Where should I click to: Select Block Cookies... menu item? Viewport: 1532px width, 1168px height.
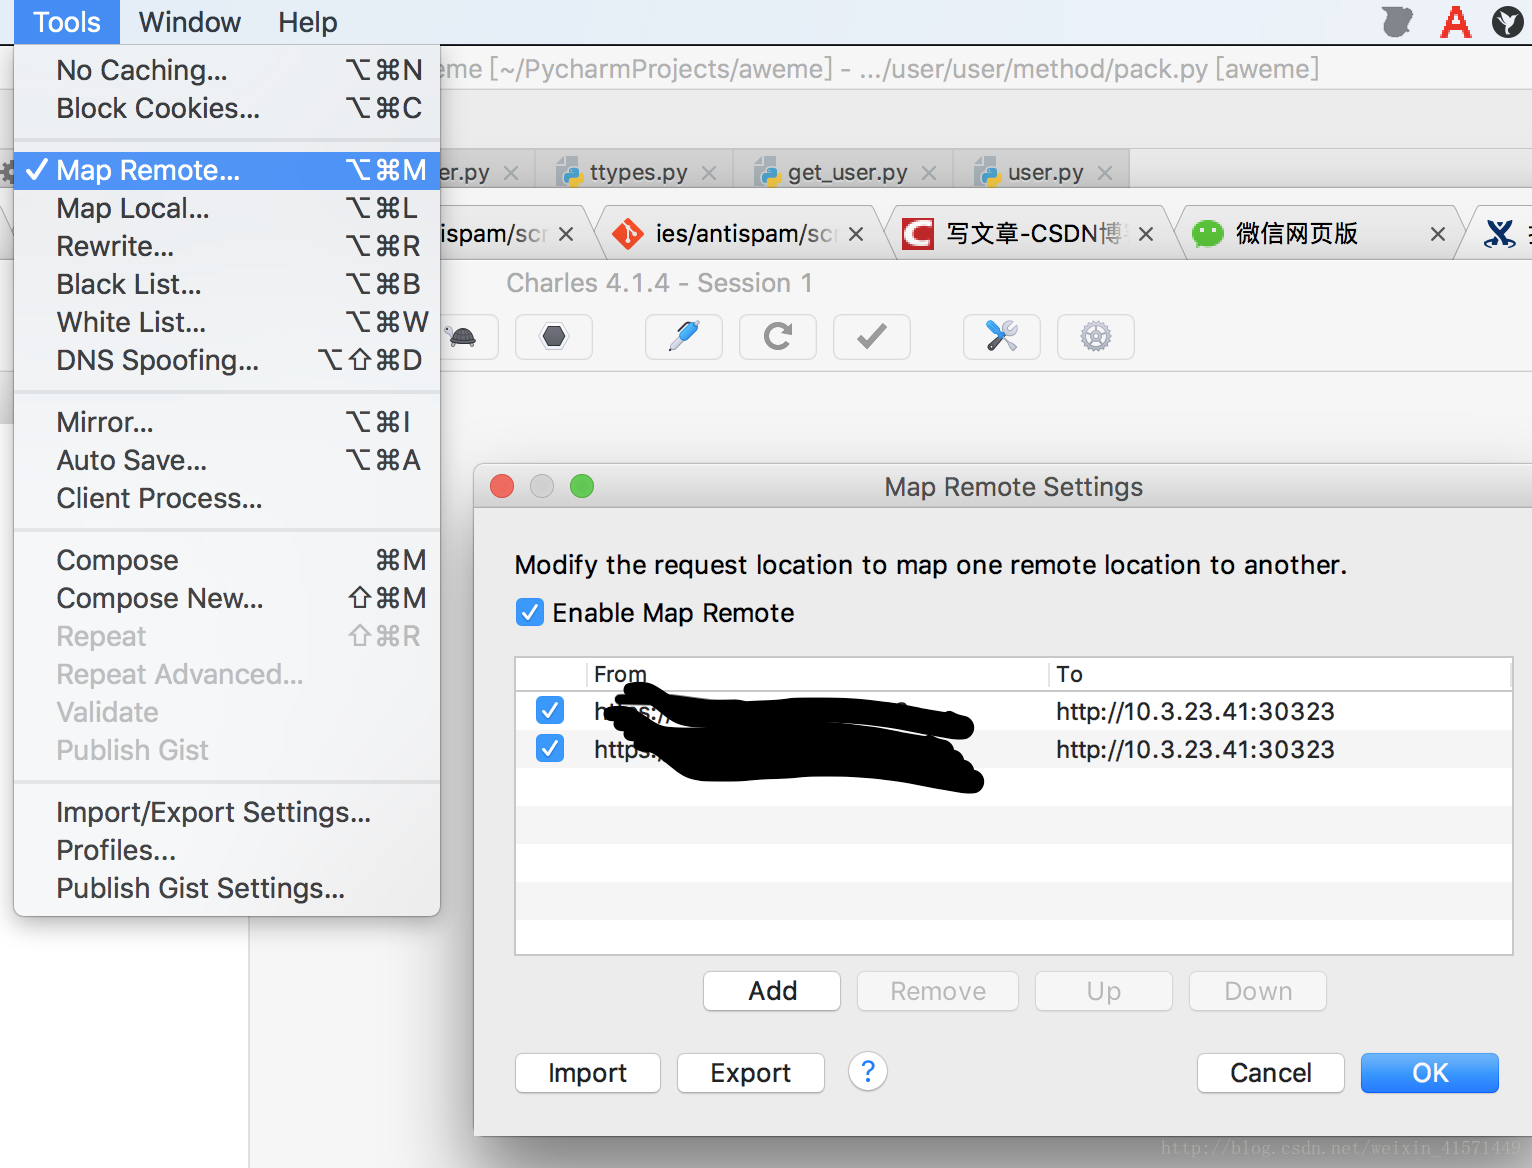[227, 108]
